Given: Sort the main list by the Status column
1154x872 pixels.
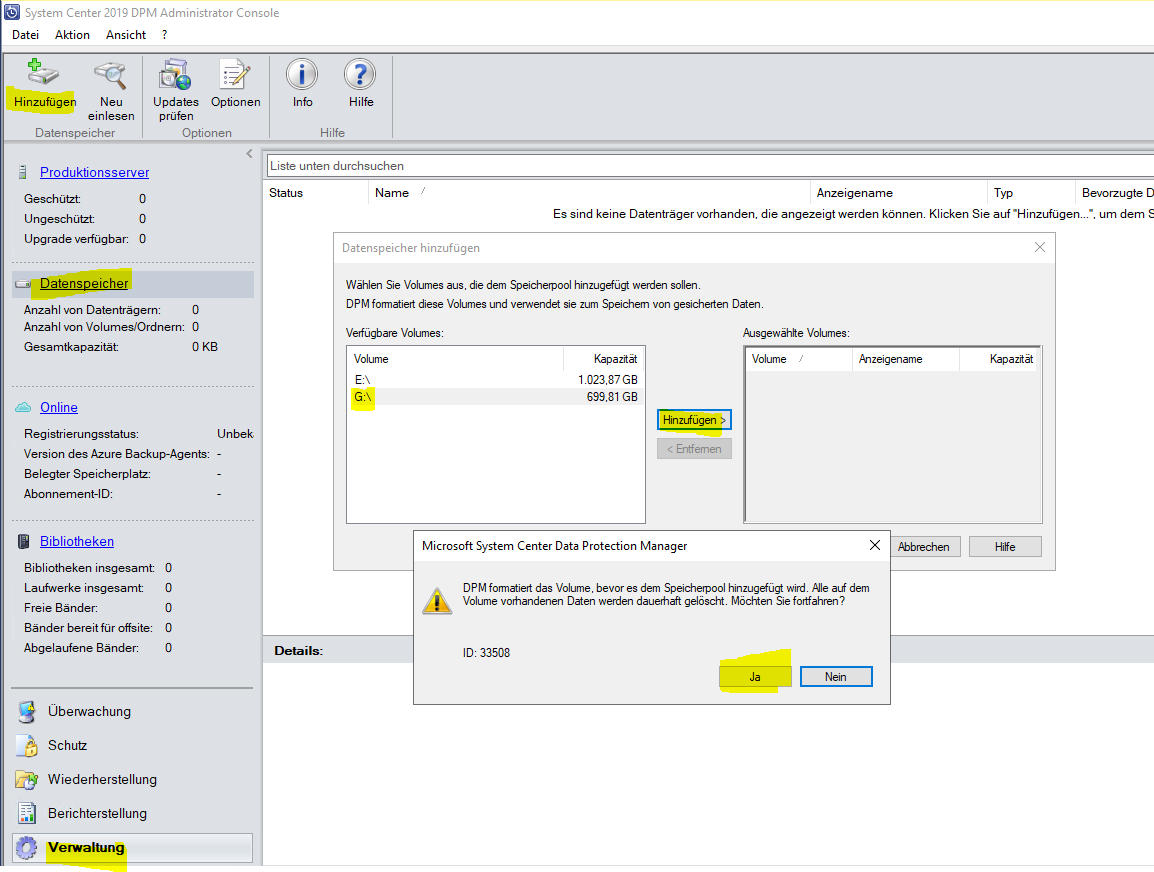Looking at the screenshot, I should point(286,193).
